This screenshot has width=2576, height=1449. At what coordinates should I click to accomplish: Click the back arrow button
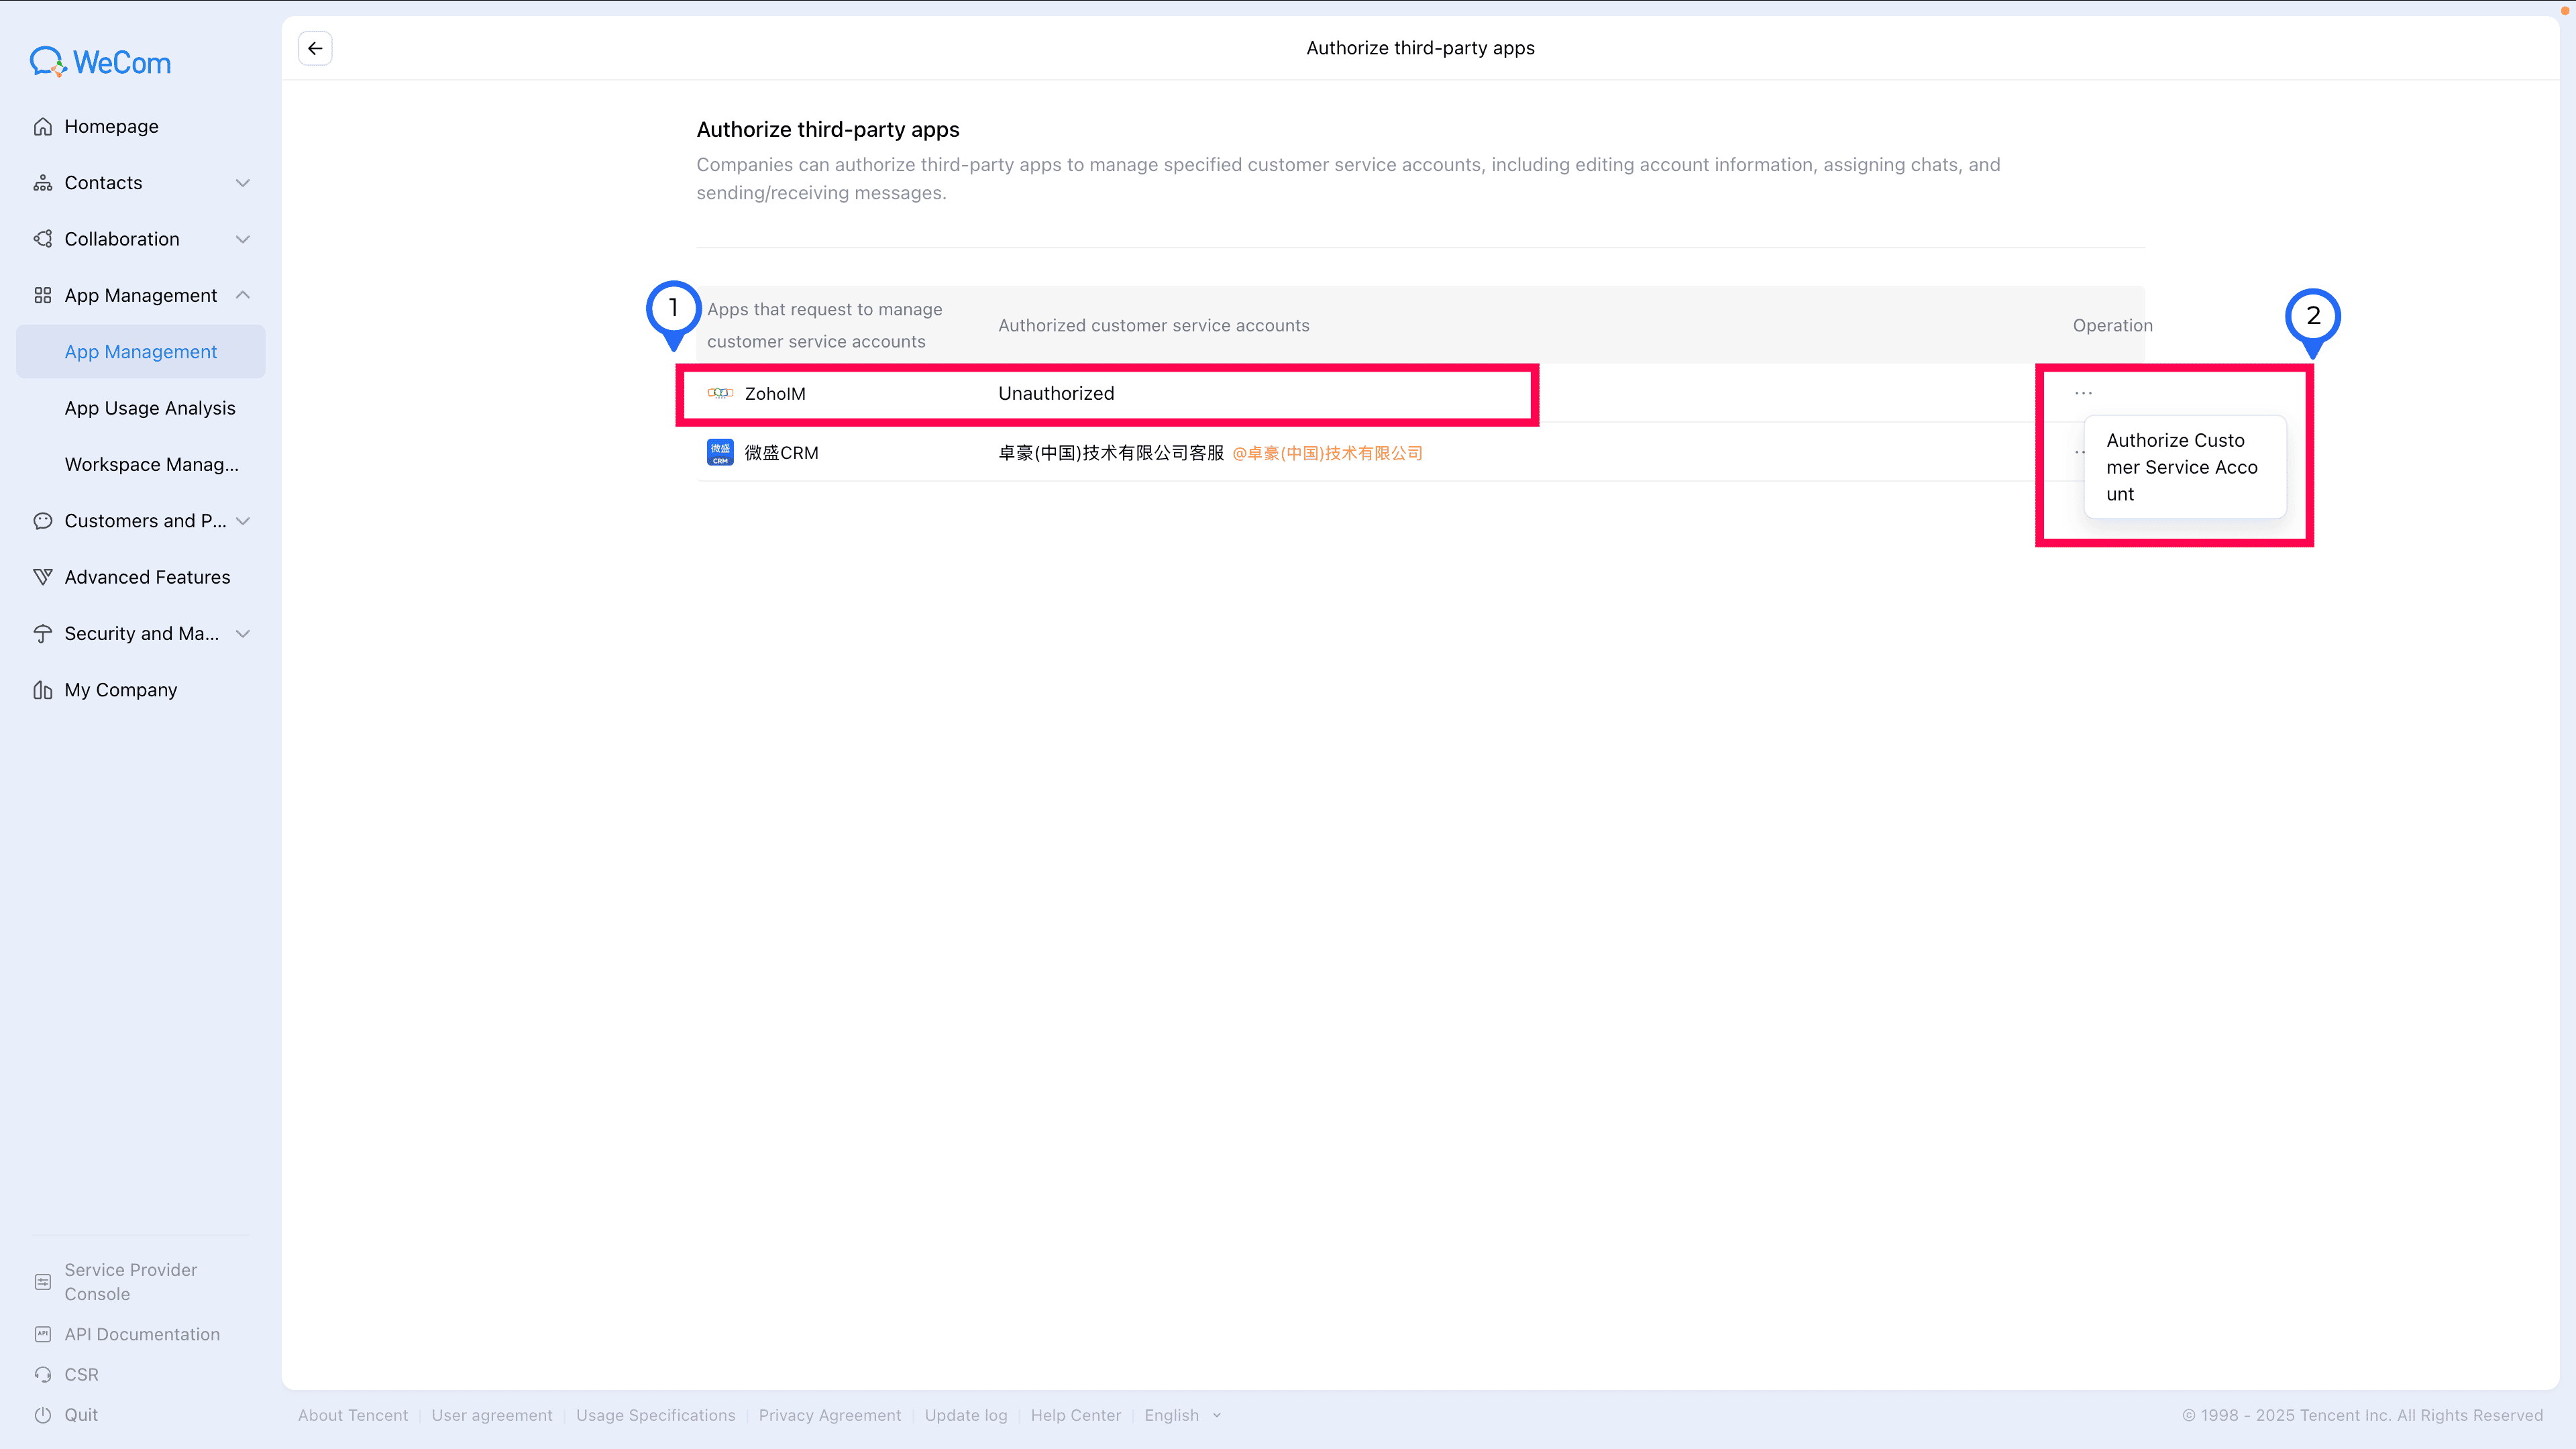point(315,48)
